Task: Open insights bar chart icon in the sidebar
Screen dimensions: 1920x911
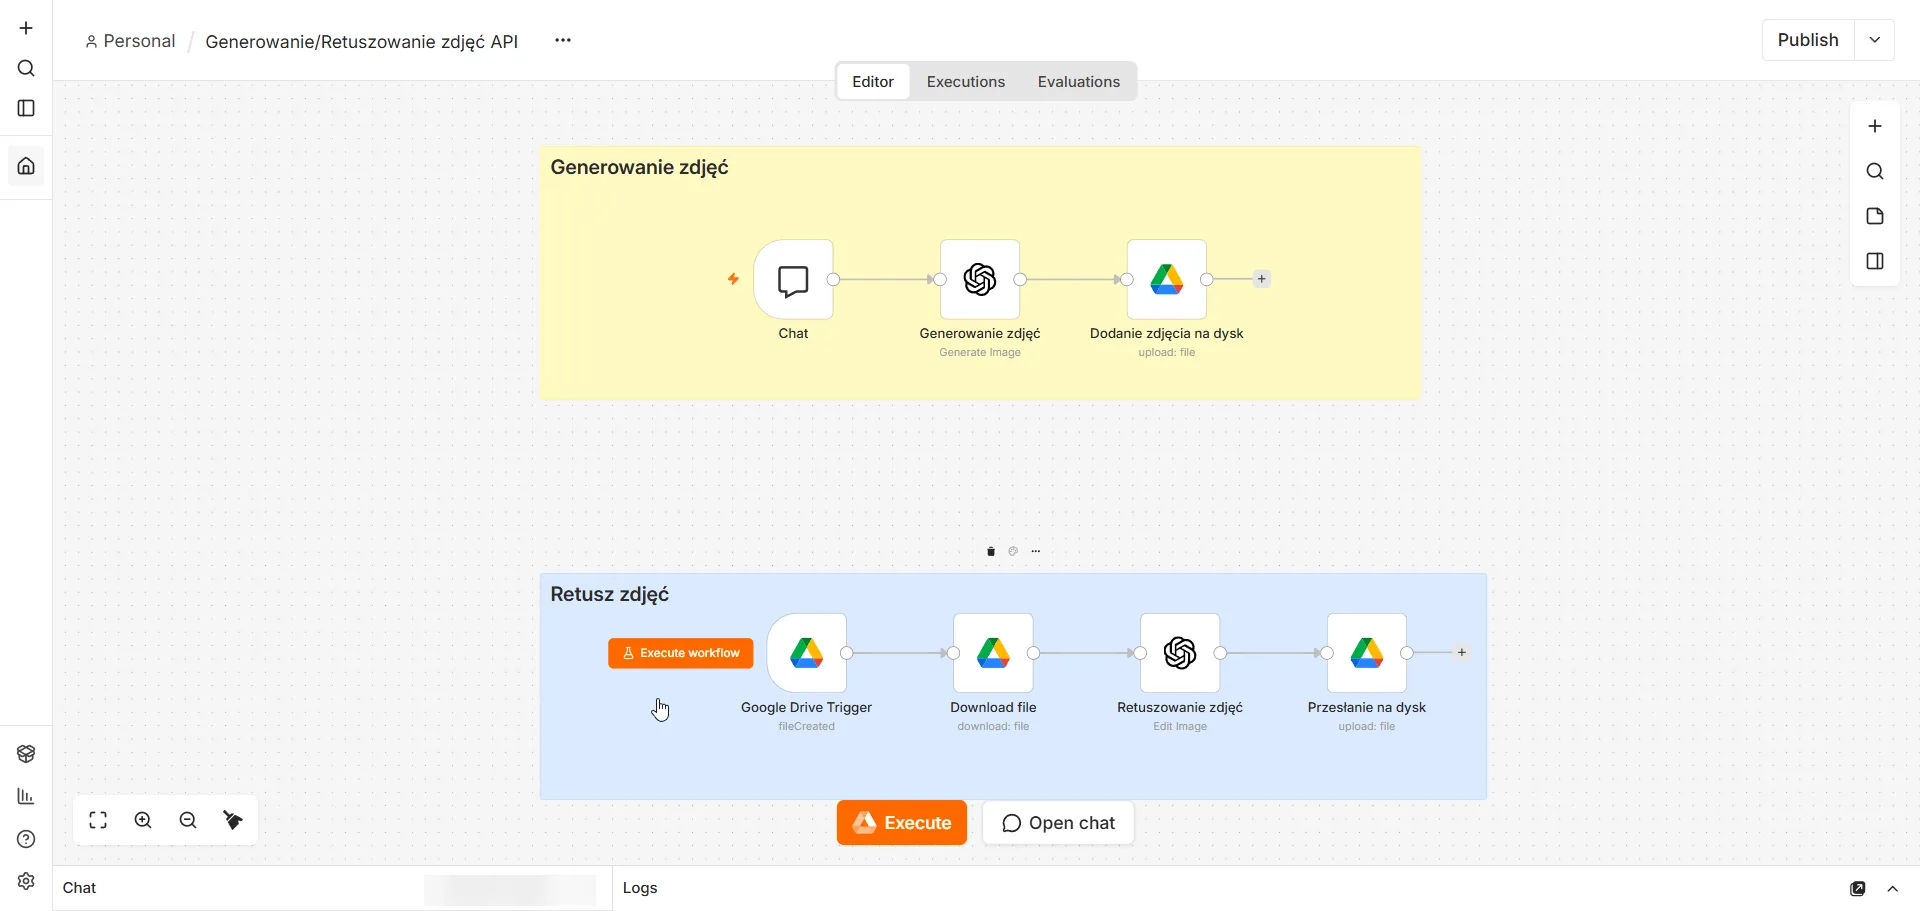Action: click(x=26, y=796)
